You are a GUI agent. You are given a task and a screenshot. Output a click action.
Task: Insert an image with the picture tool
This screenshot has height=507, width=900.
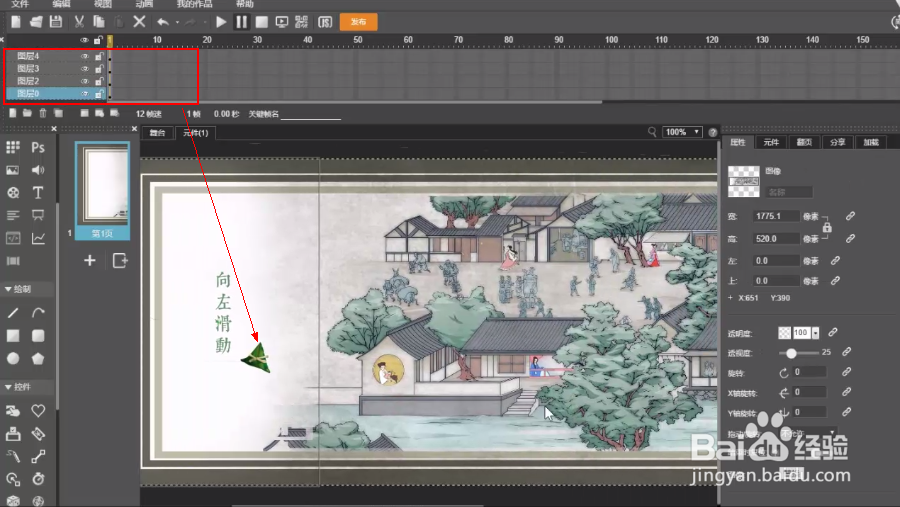click(x=13, y=170)
